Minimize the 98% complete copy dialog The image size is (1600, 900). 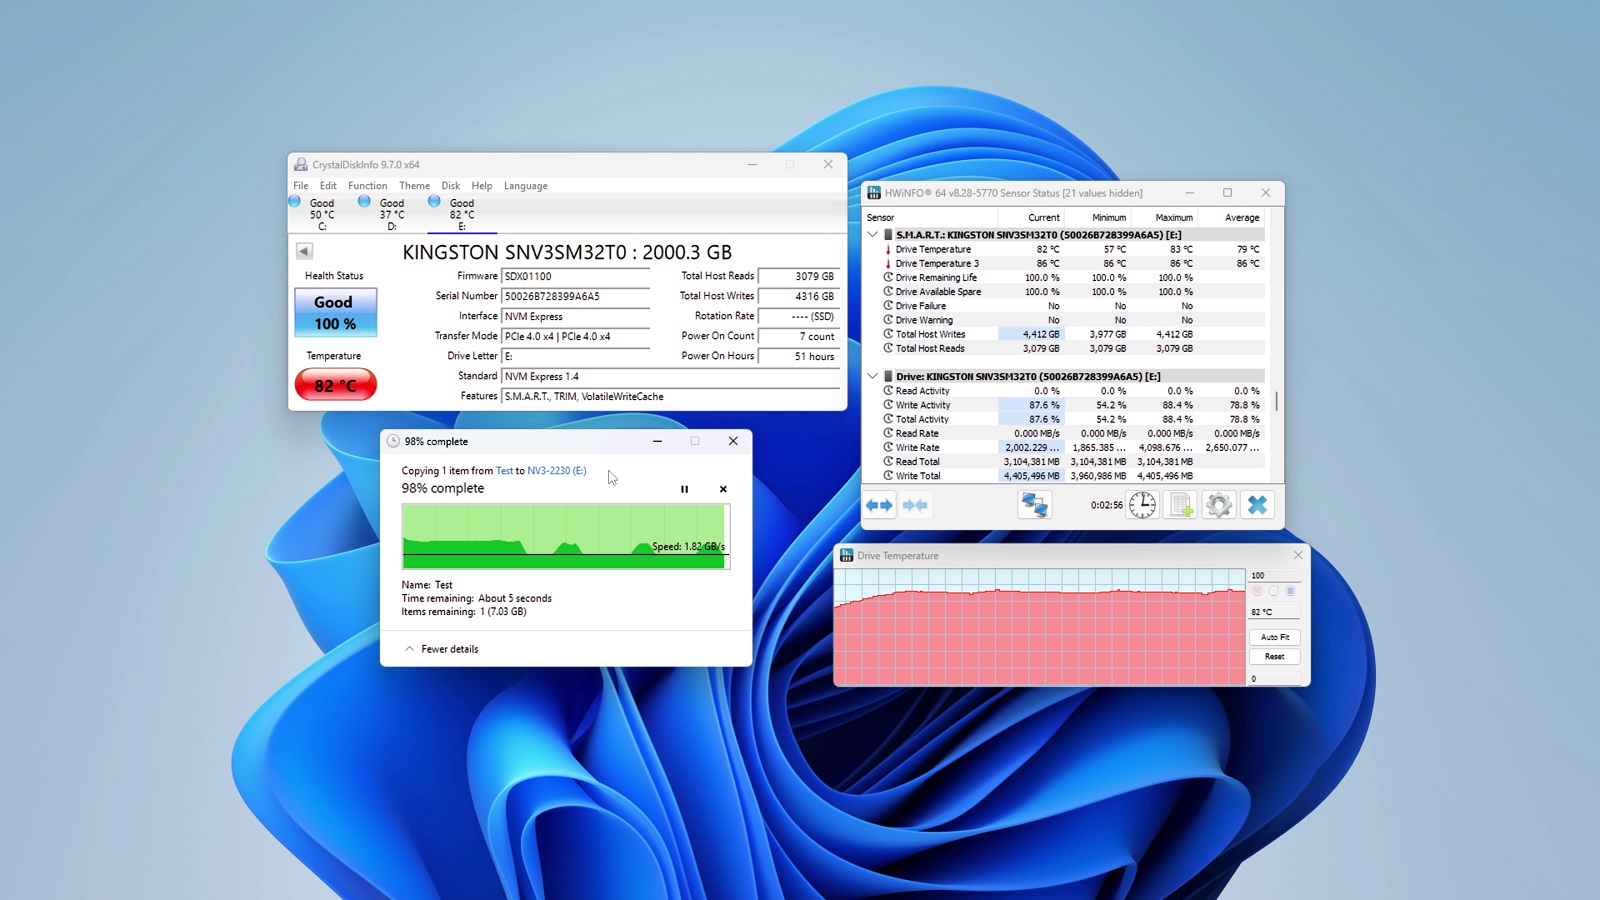[x=657, y=441]
